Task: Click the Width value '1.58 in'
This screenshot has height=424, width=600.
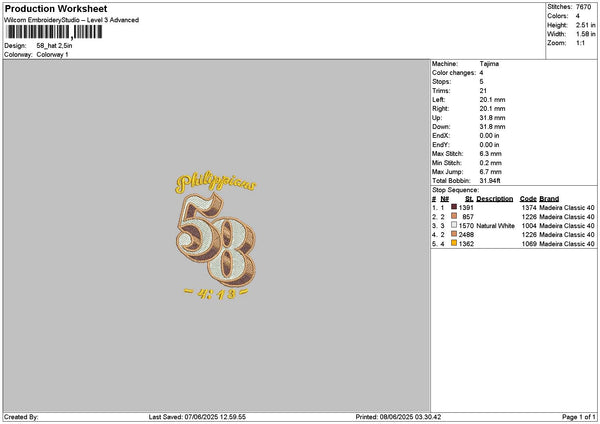Action: click(x=585, y=34)
